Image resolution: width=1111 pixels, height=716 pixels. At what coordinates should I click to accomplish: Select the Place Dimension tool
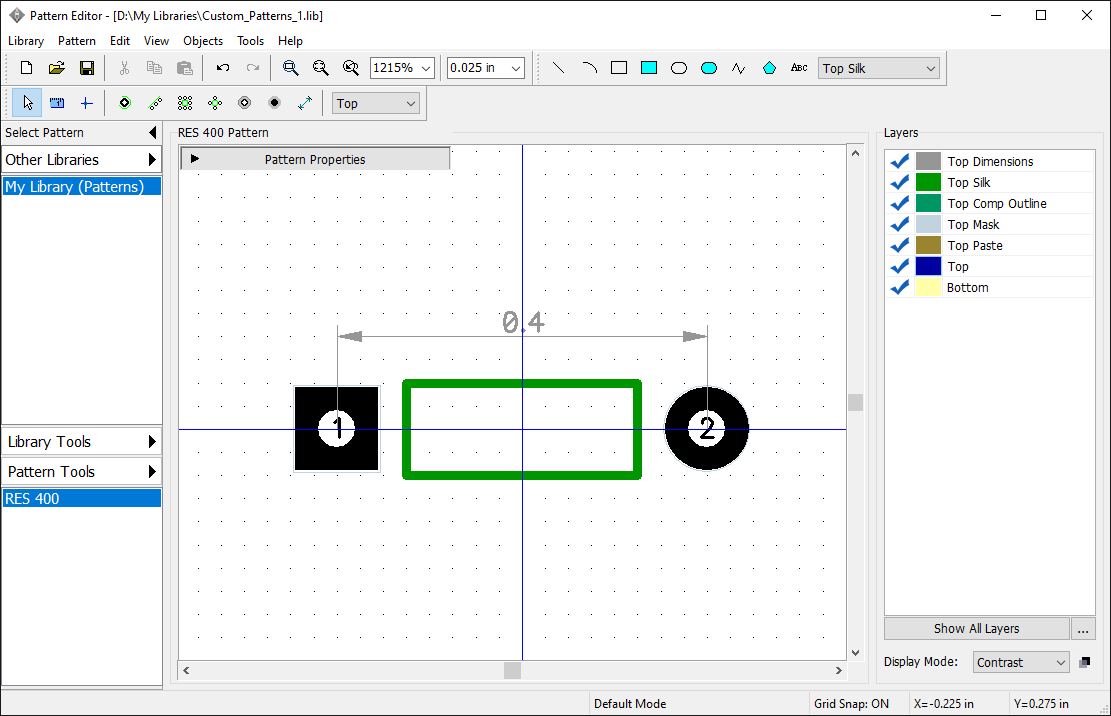click(x=305, y=103)
